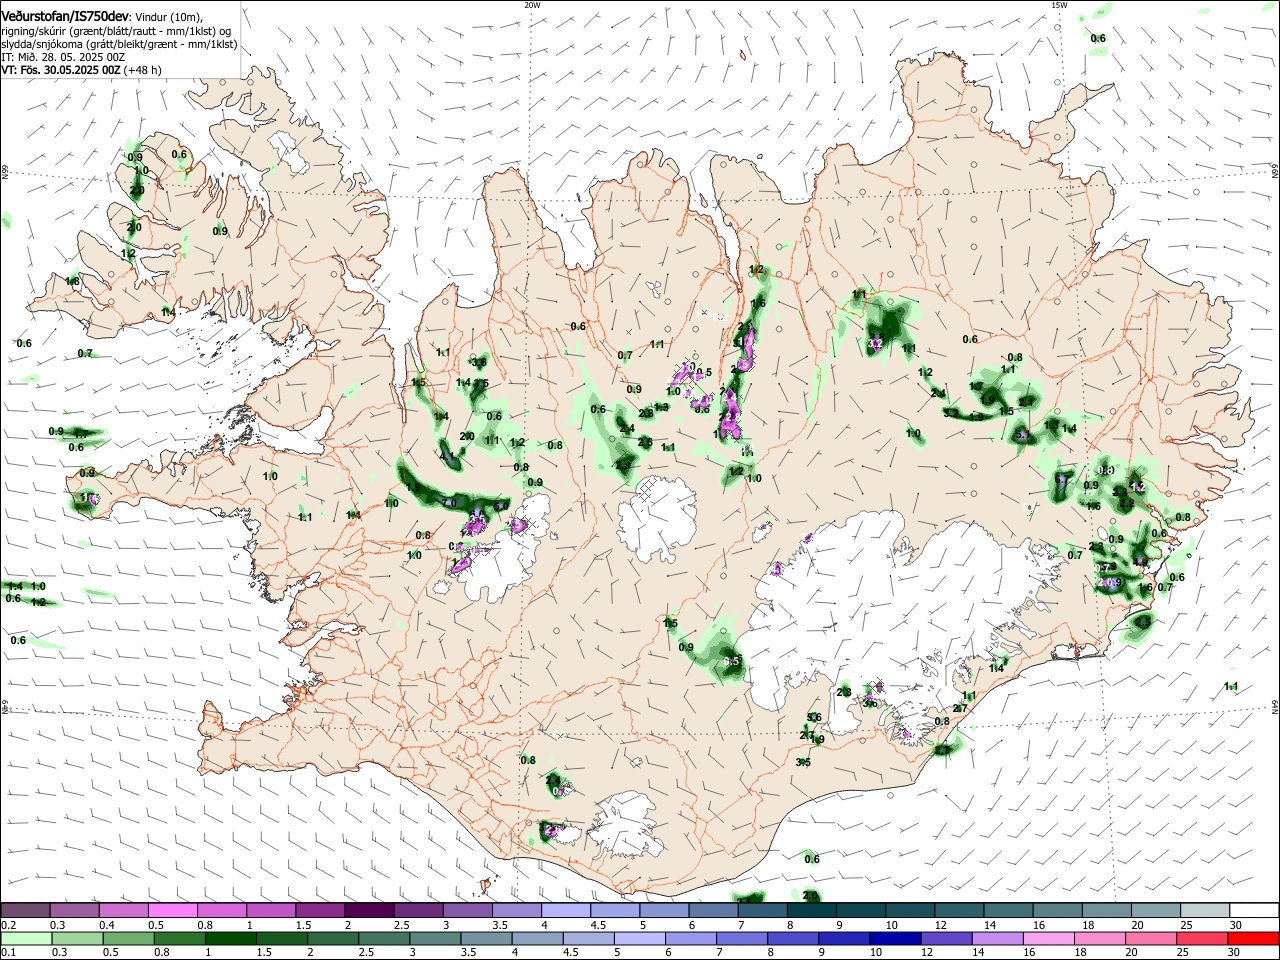
Task: Click the 1.8 value off the Westfjords coast
Action: coord(72,282)
